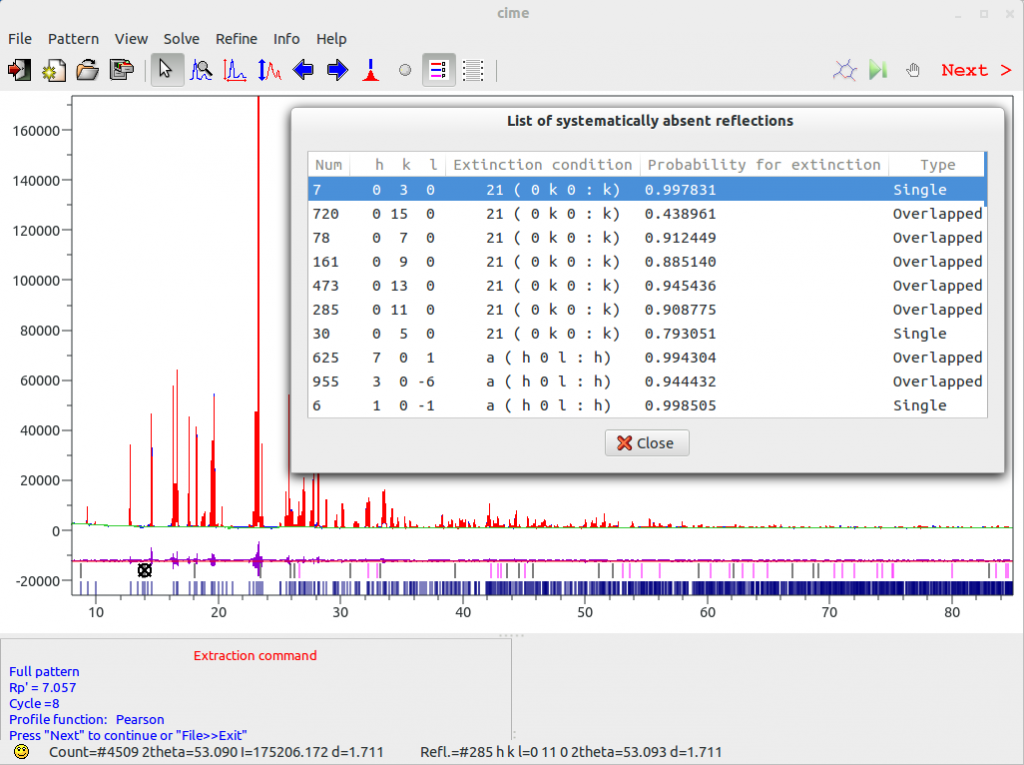Open the Info menu
1024x765 pixels.
coord(286,39)
